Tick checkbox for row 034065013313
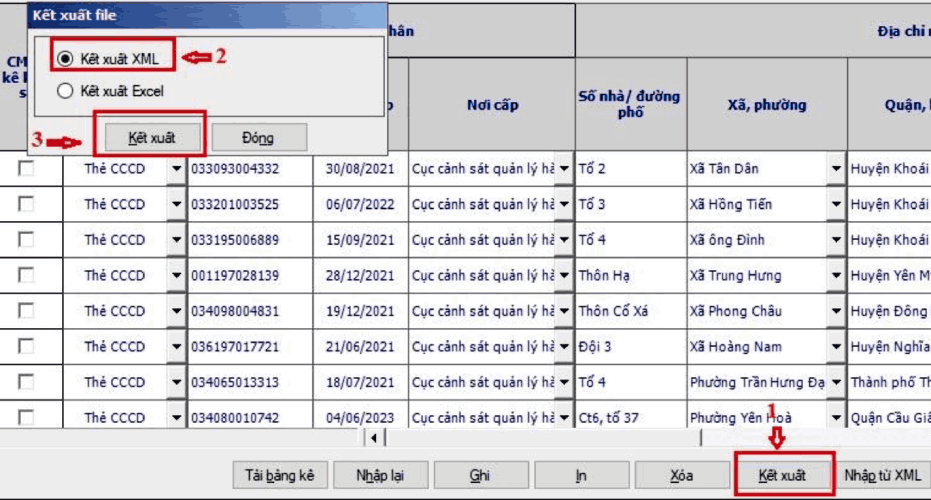Image resolution: width=931 pixels, height=500 pixels. [26, 382]
